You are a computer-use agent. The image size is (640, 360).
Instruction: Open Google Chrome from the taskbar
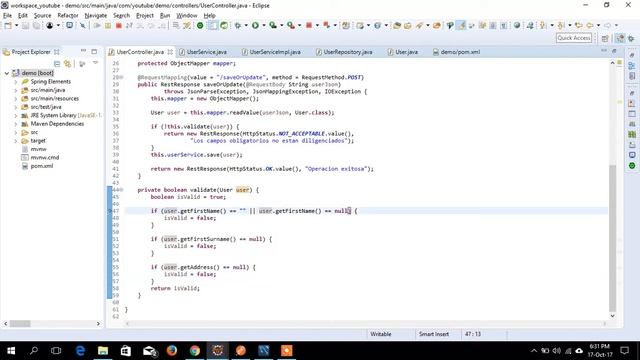195,351
